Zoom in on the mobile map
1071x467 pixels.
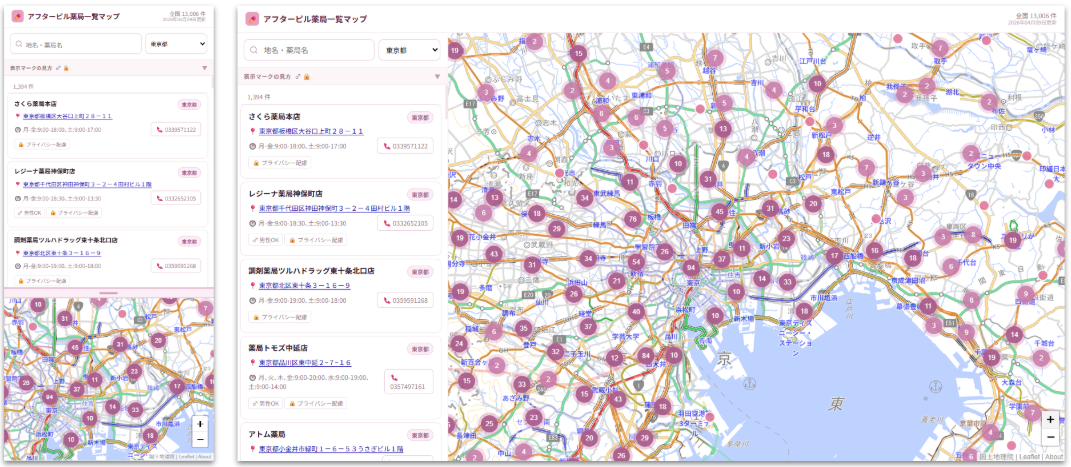[x=199, y=423]
